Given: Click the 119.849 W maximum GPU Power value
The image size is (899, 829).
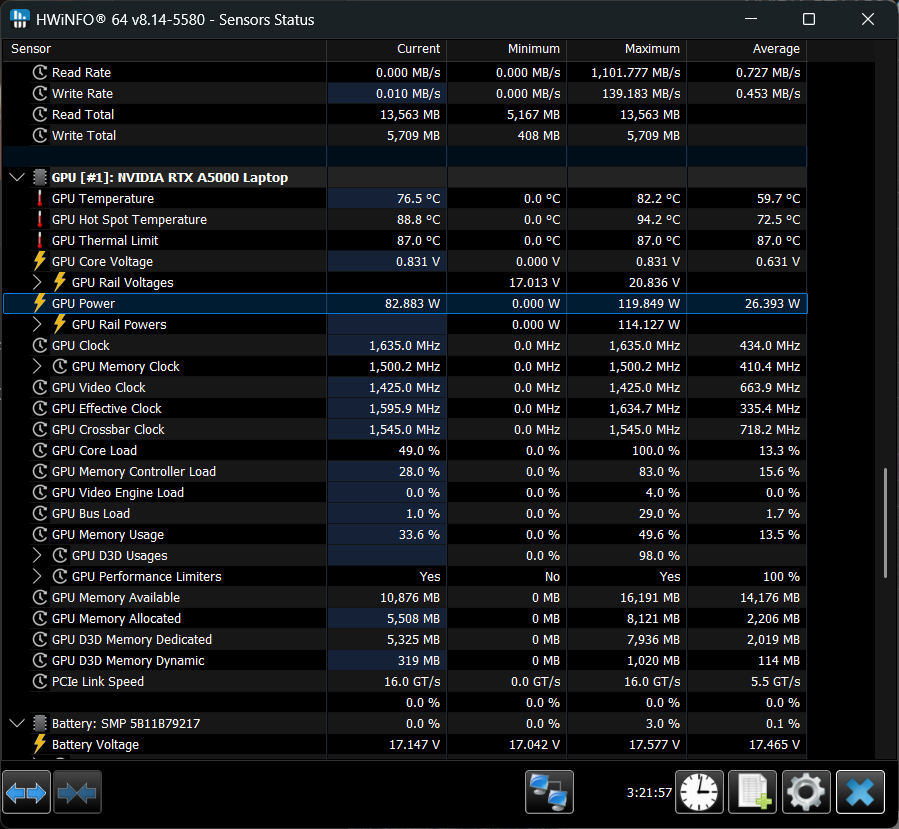Looking at the screenshot, I should click(x=648, y=303).
